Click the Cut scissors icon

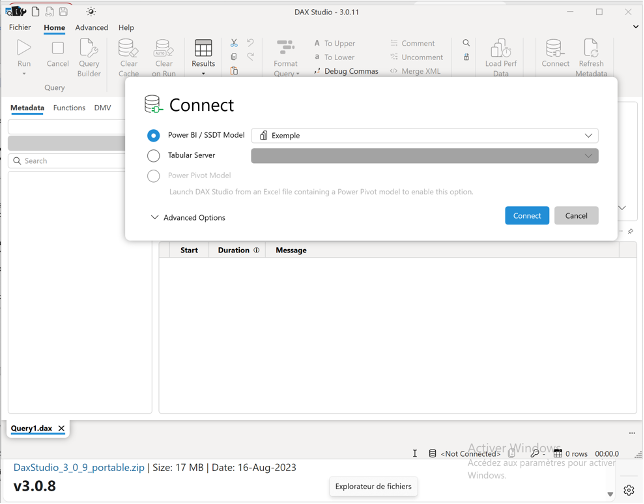[234, 43]
